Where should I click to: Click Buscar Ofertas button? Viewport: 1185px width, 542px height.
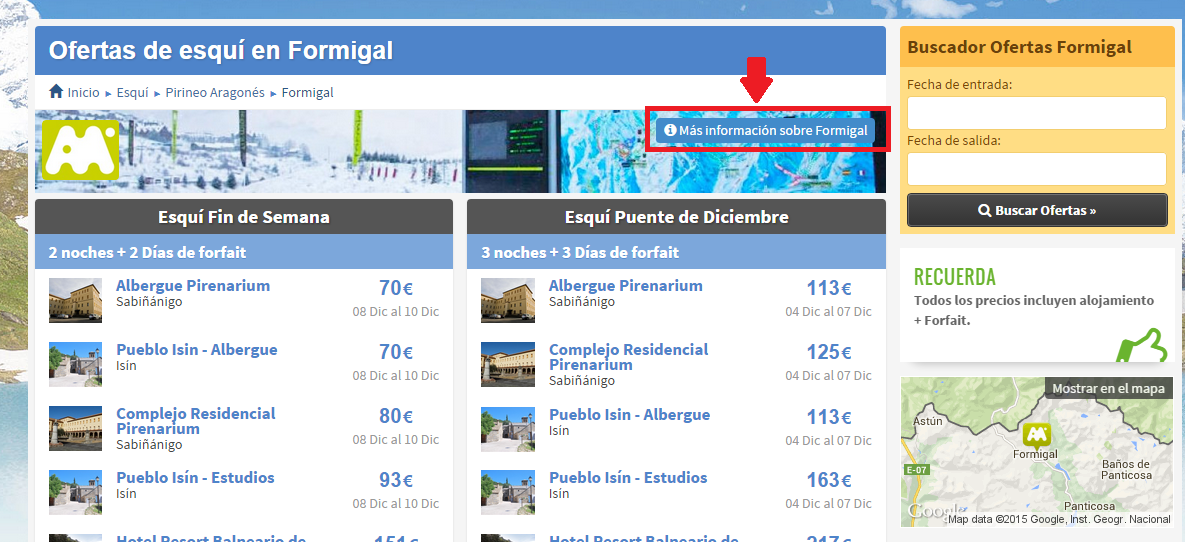coord(1037,210)
